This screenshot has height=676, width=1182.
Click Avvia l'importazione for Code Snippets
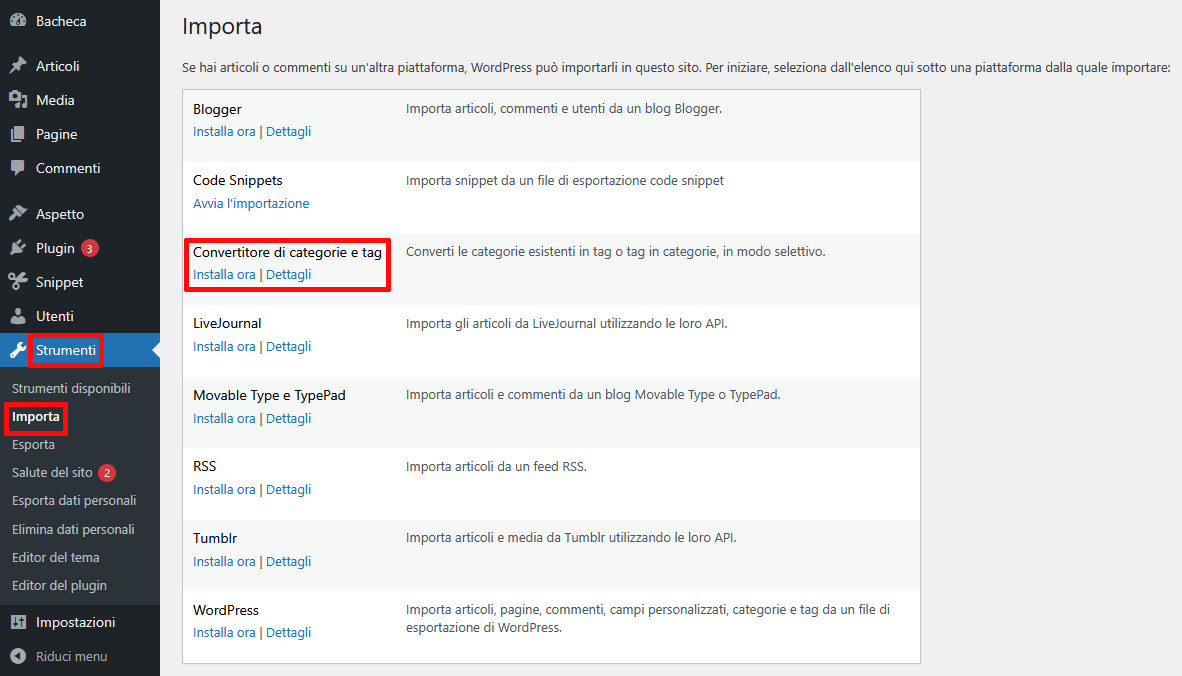[x=251, y=203]
